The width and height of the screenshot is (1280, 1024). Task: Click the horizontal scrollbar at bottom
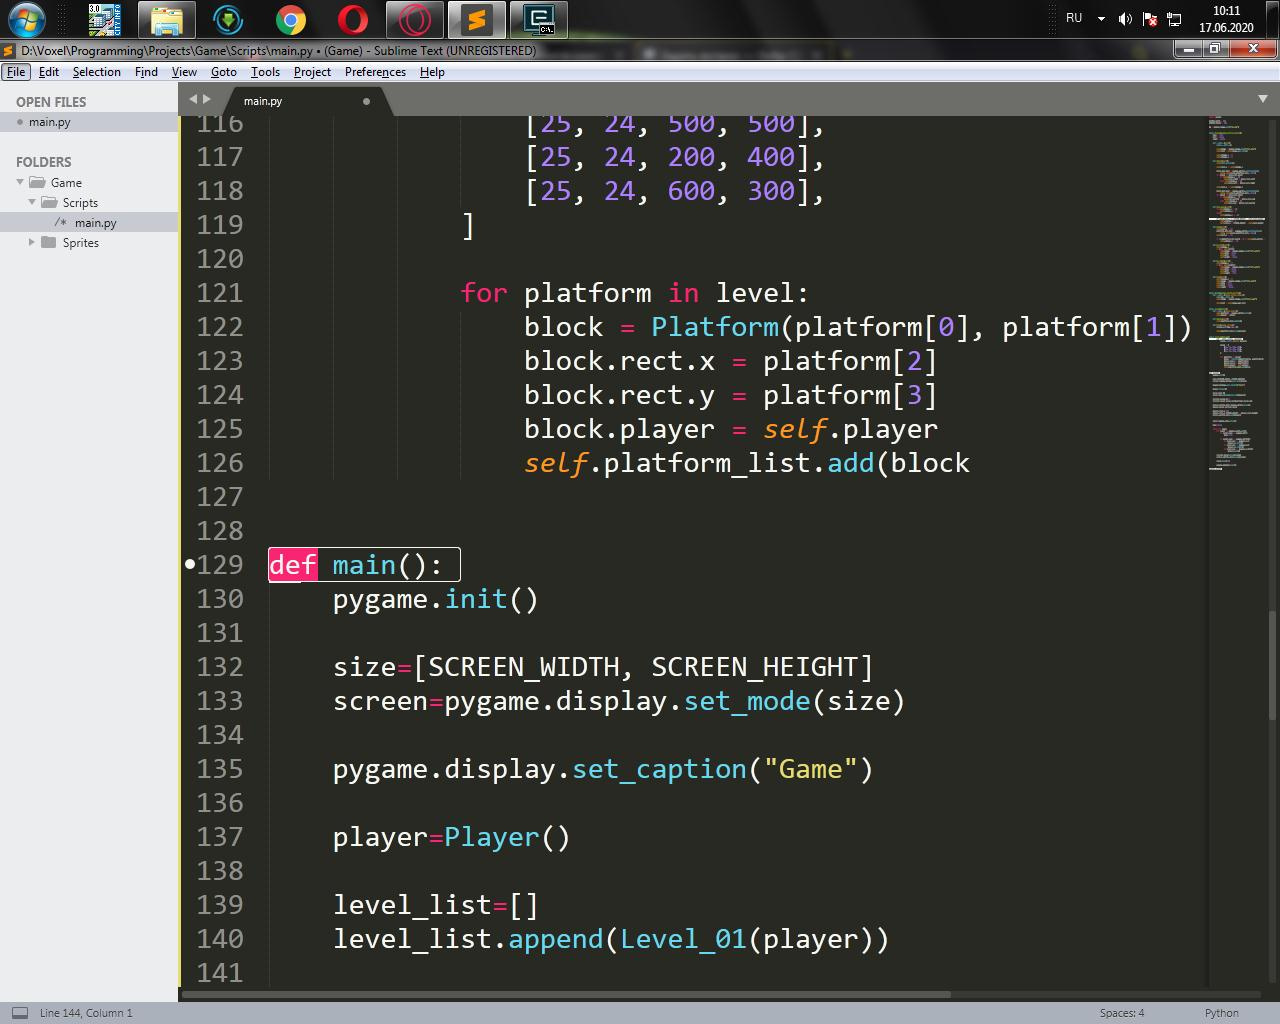[568, 994]
